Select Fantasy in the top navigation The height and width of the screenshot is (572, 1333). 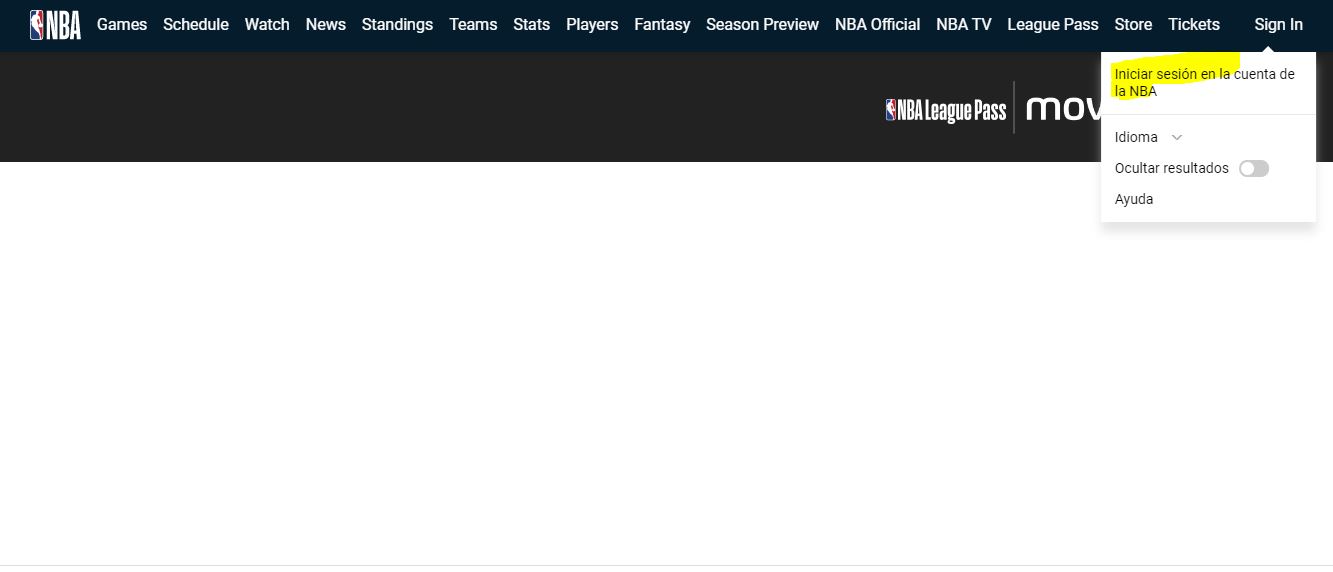(x=662, y=25)
